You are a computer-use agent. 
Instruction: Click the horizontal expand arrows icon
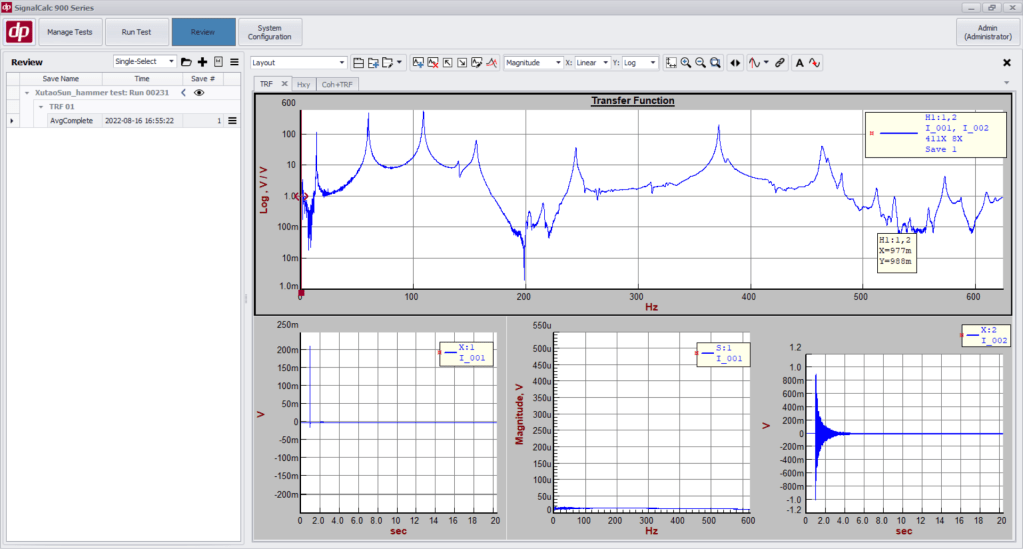click(x=735, y=62)
